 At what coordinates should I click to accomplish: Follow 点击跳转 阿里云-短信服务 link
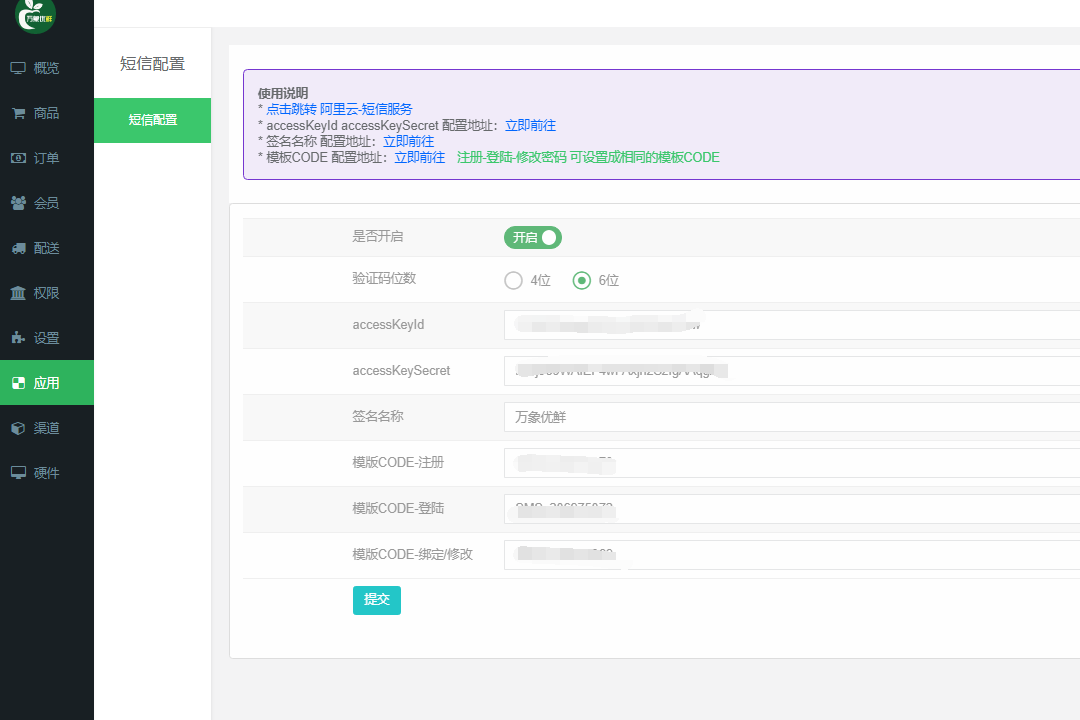click(340, 109)
